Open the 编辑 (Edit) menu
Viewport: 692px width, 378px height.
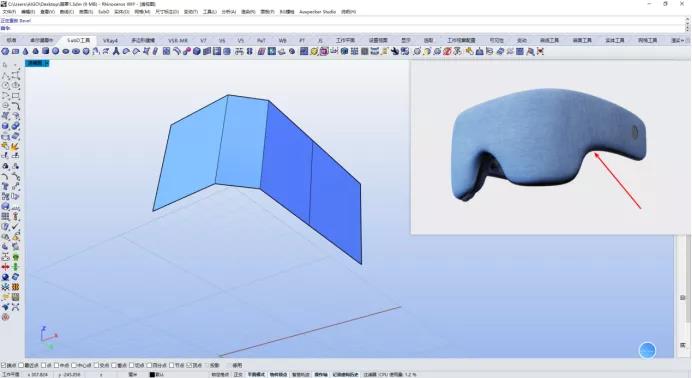point(28,11)
